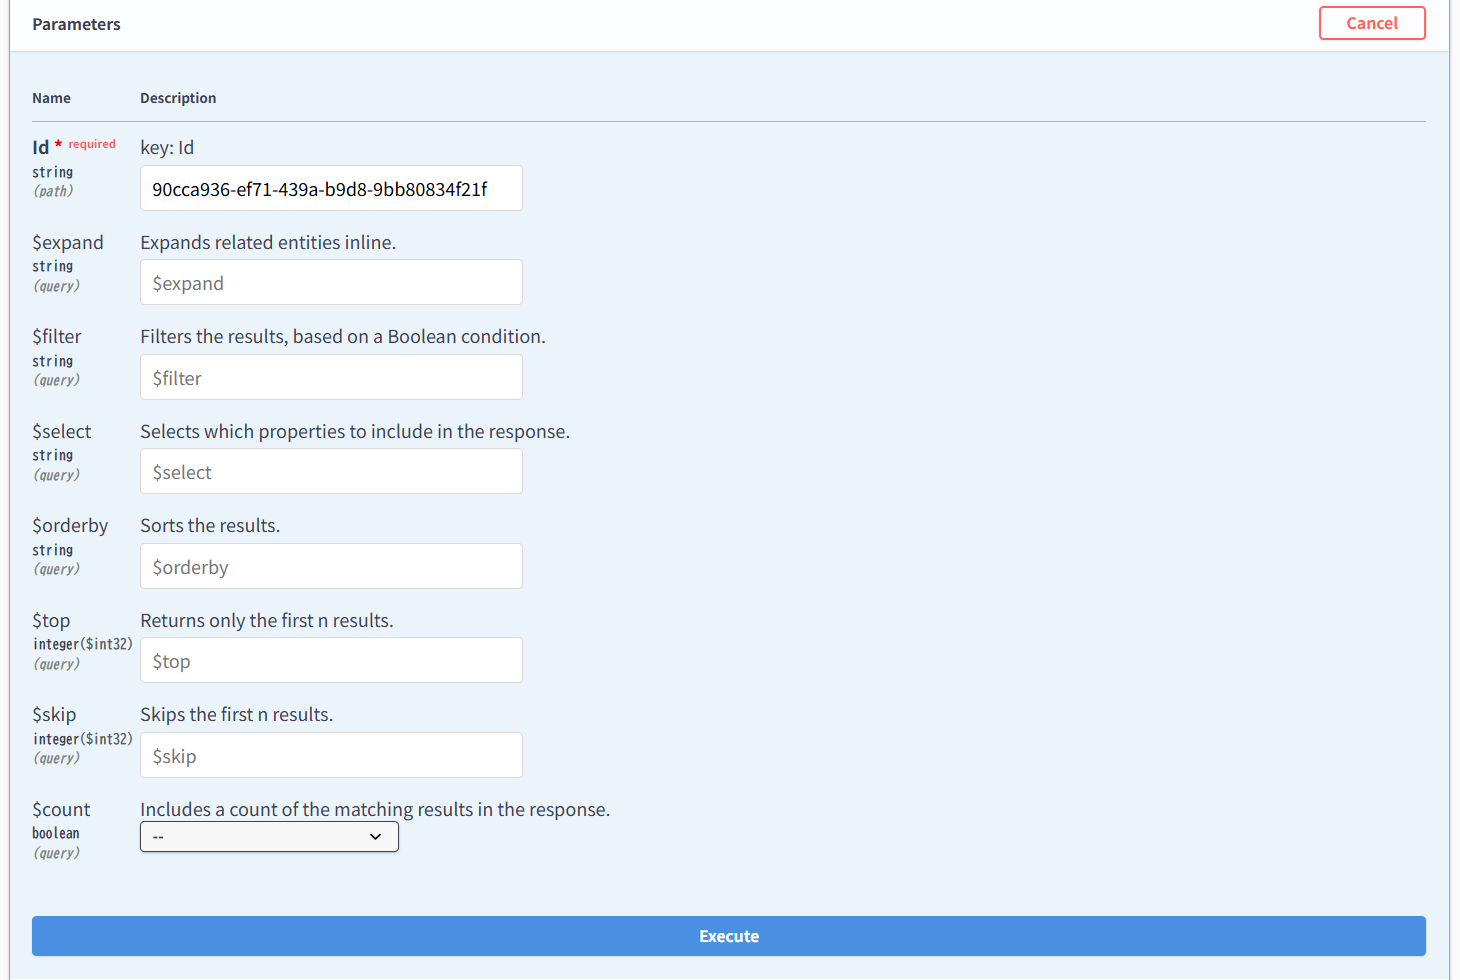Click the '$select' parameter name
This screenshot has height=980, width=1460.
[62, 431]
